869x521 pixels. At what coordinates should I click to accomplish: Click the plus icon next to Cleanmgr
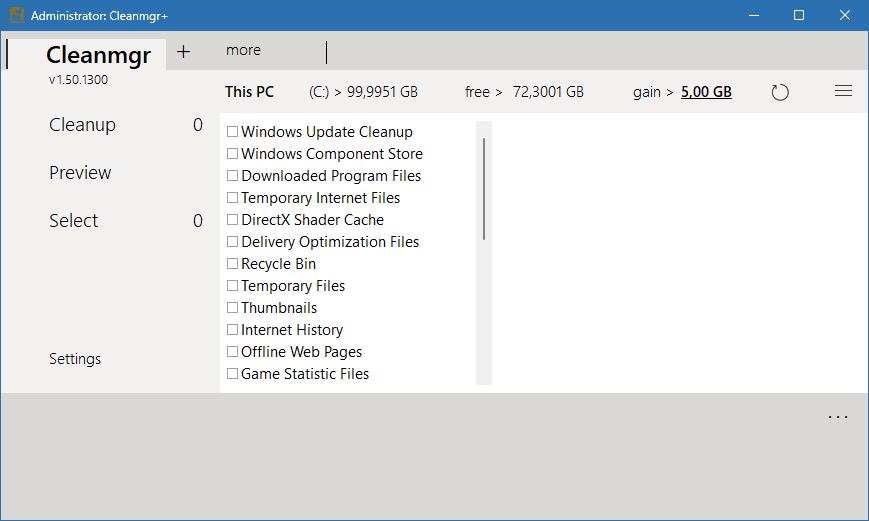183,52
